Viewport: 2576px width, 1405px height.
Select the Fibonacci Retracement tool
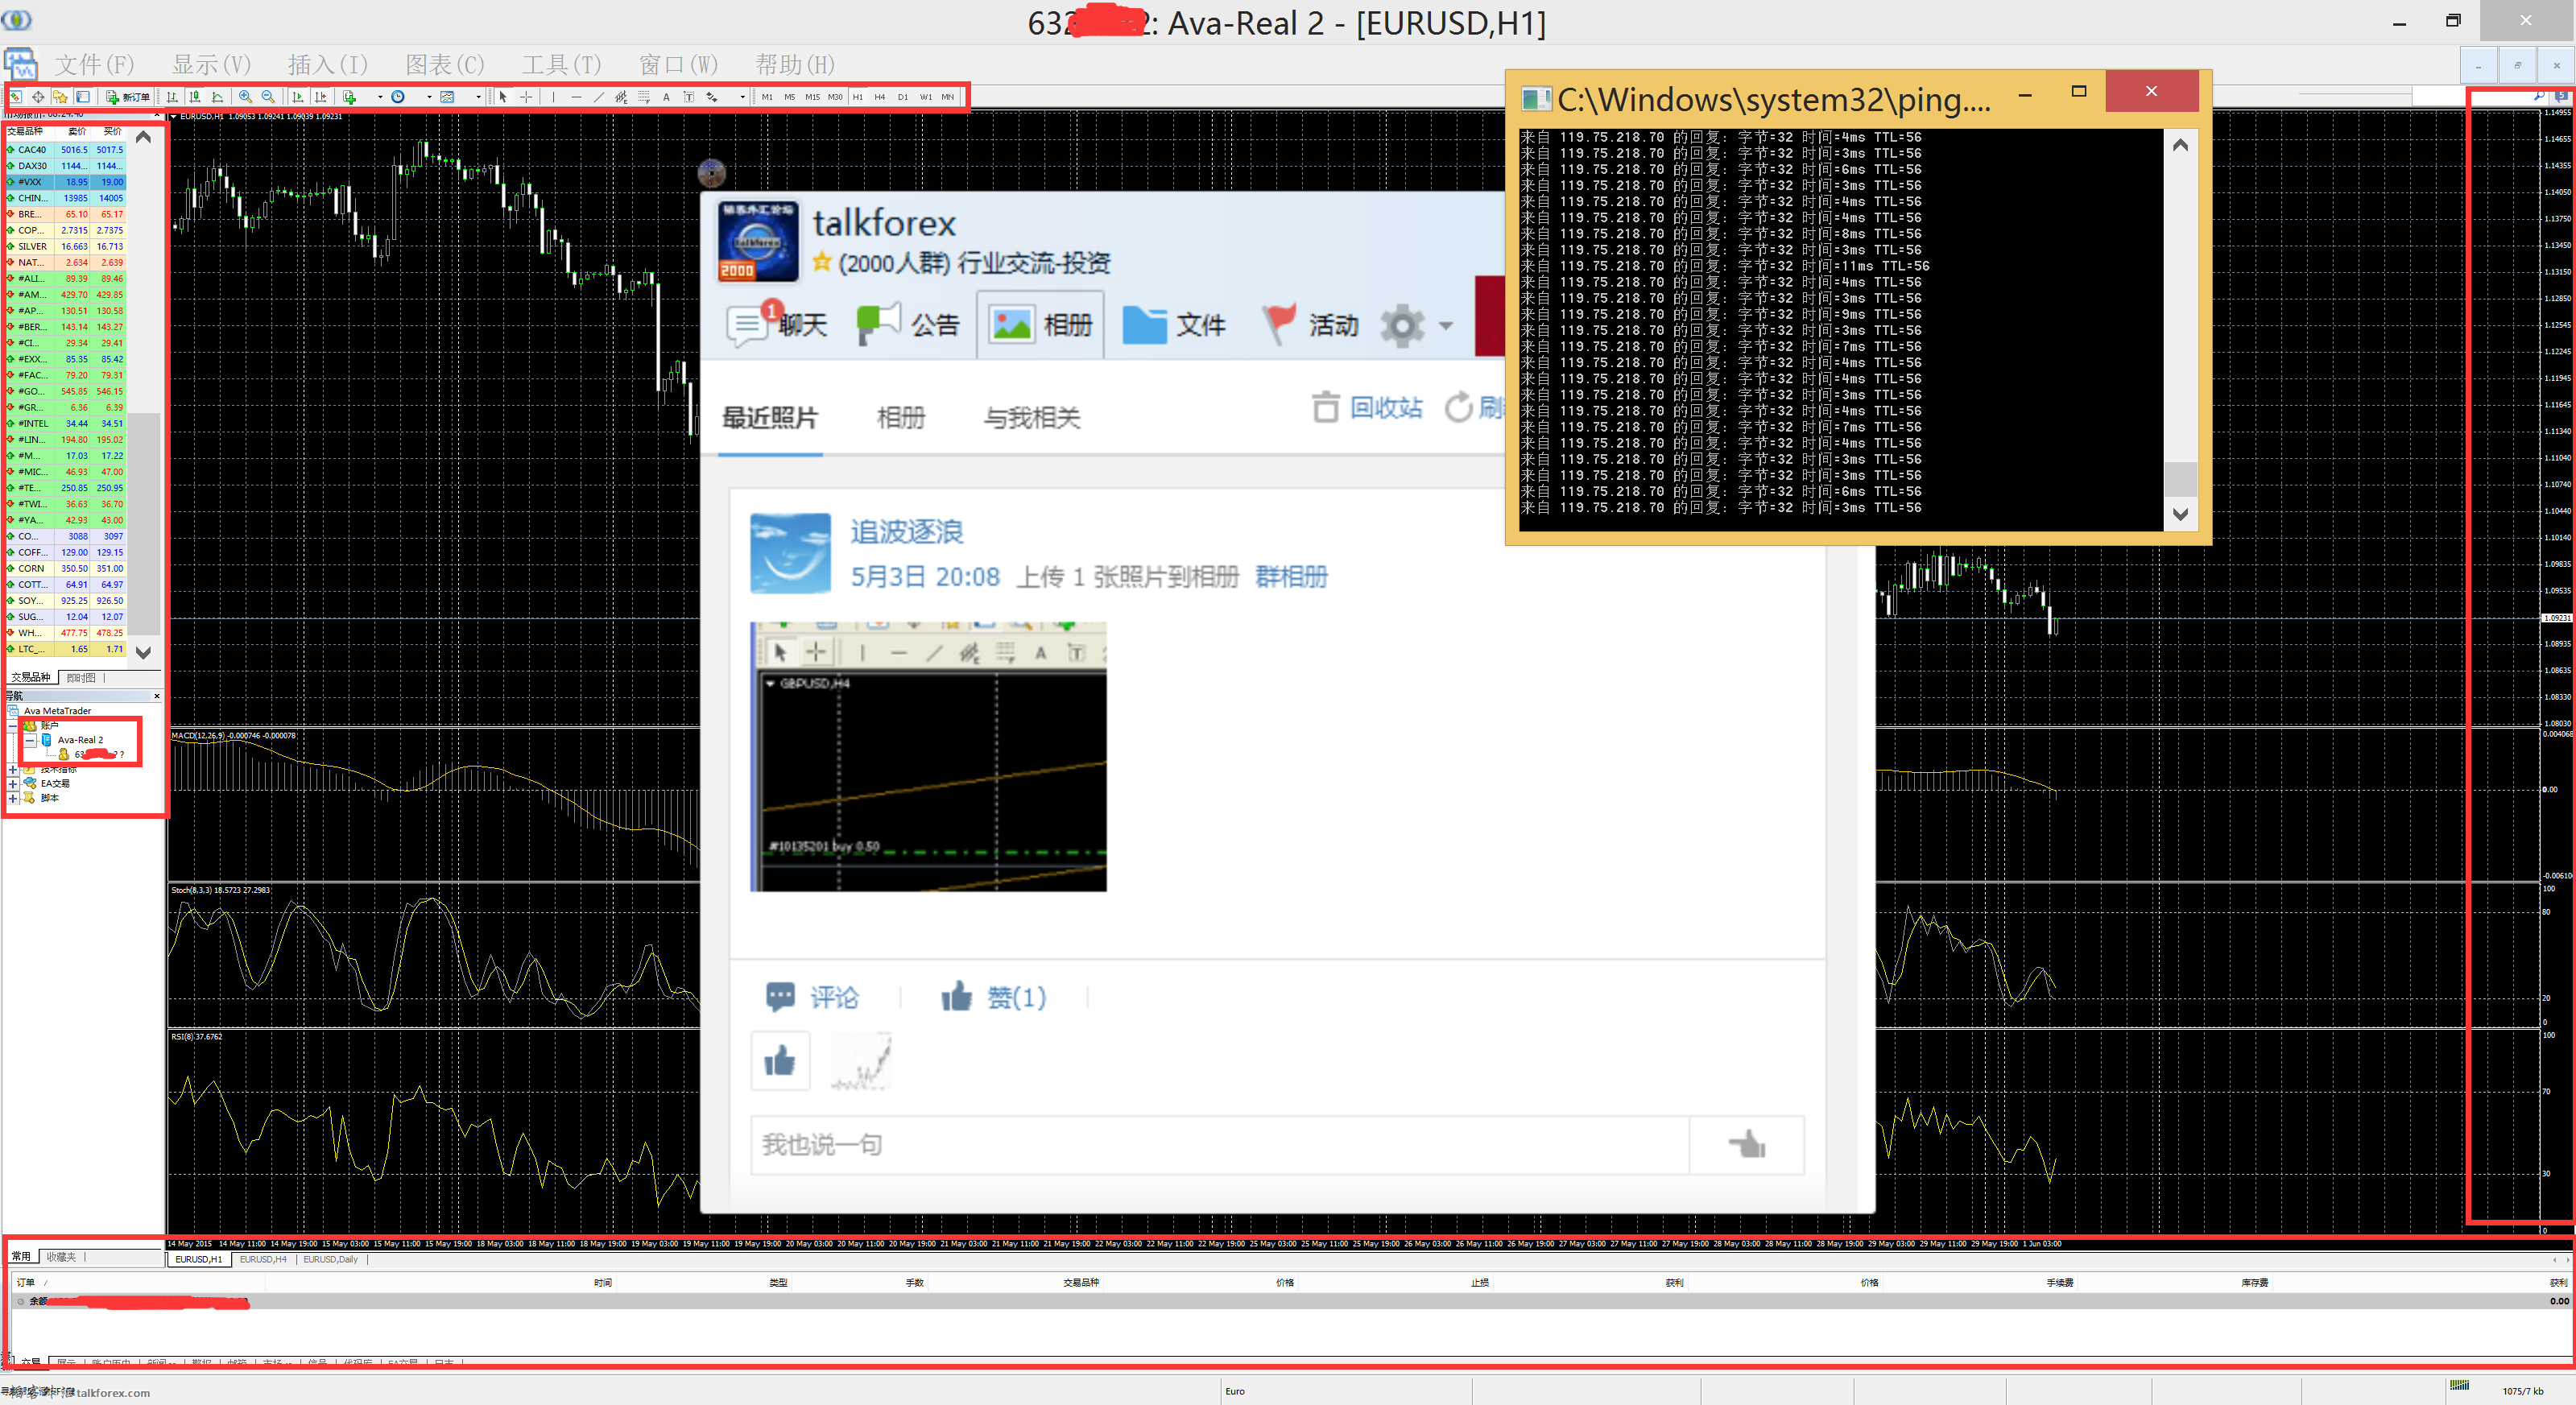coord(644,97)
